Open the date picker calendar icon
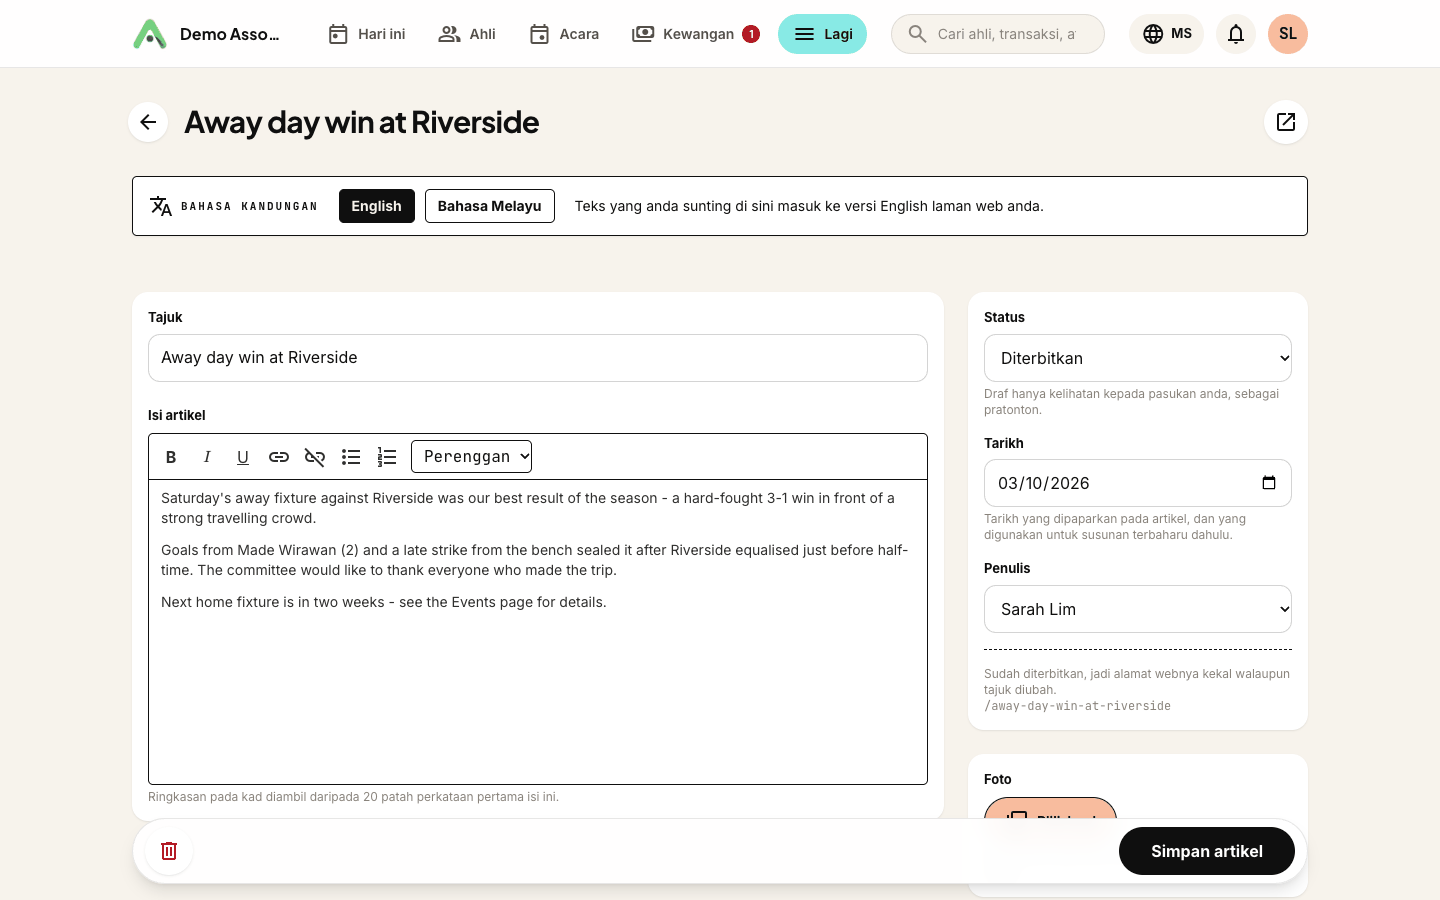1440x900 pixels. click(x=1269, y=483)
